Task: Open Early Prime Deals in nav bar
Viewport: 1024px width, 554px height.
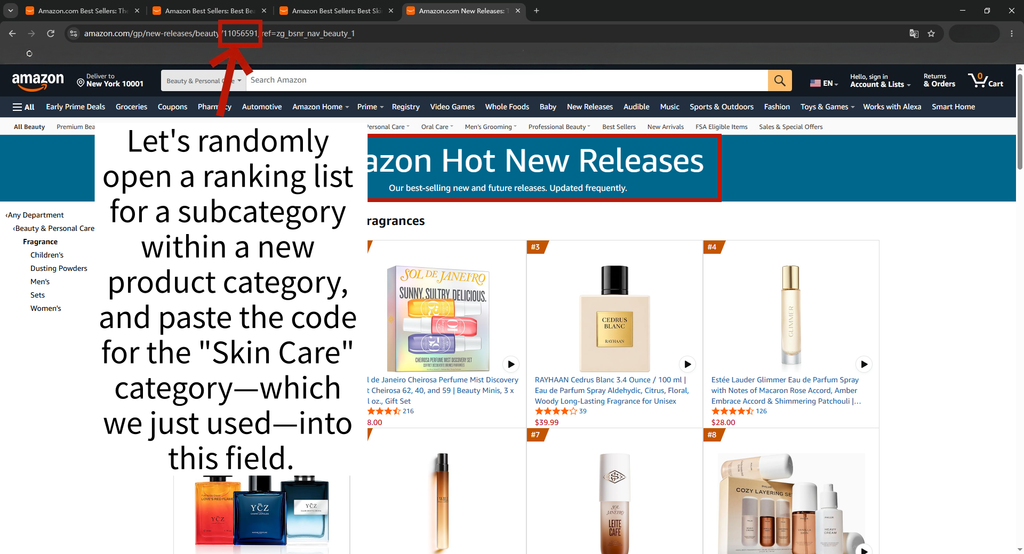Action: pyautogui.click(x=75, y=106)
